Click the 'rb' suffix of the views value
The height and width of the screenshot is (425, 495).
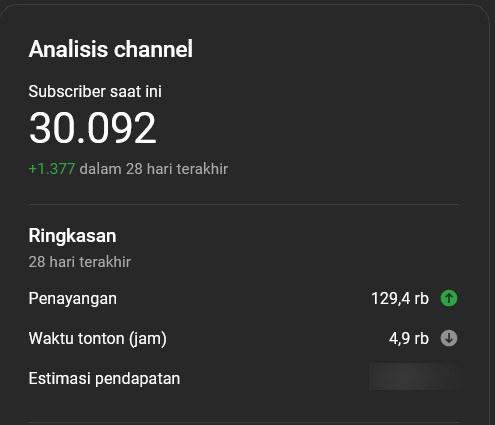pyautogui.click(x=421, y=298)
